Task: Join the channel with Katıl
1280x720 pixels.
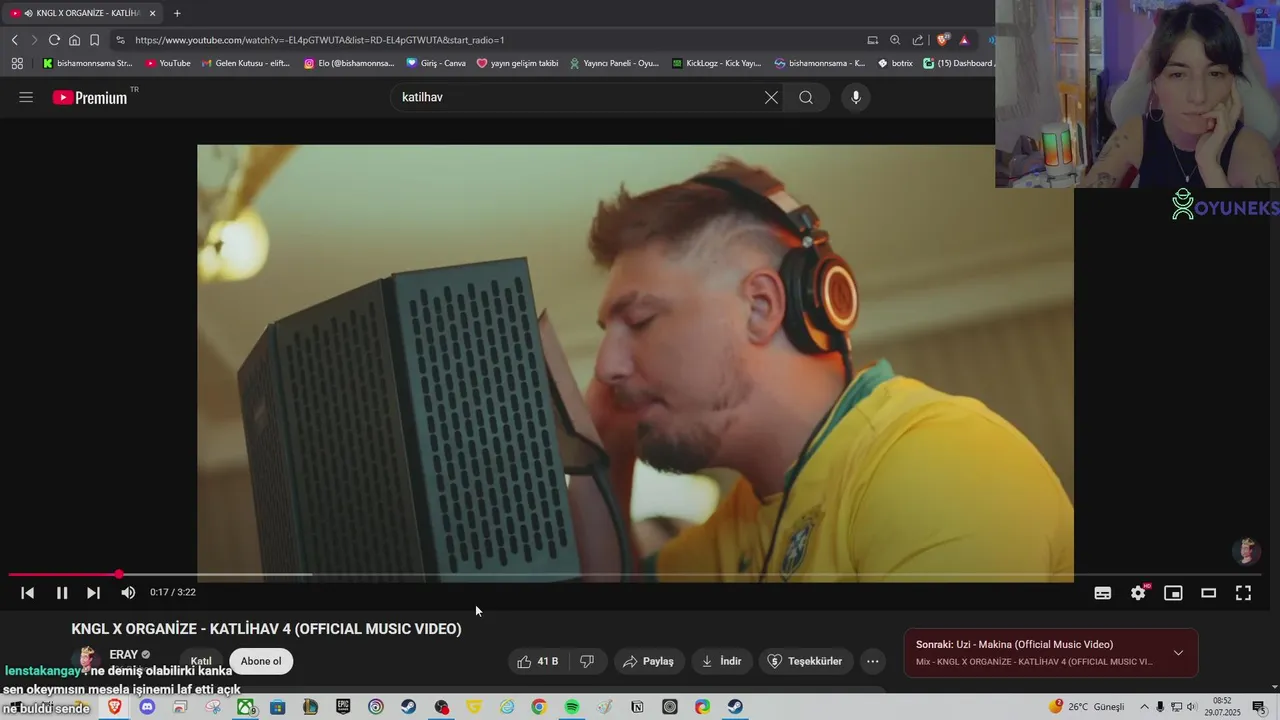Action: coord(201,661)
